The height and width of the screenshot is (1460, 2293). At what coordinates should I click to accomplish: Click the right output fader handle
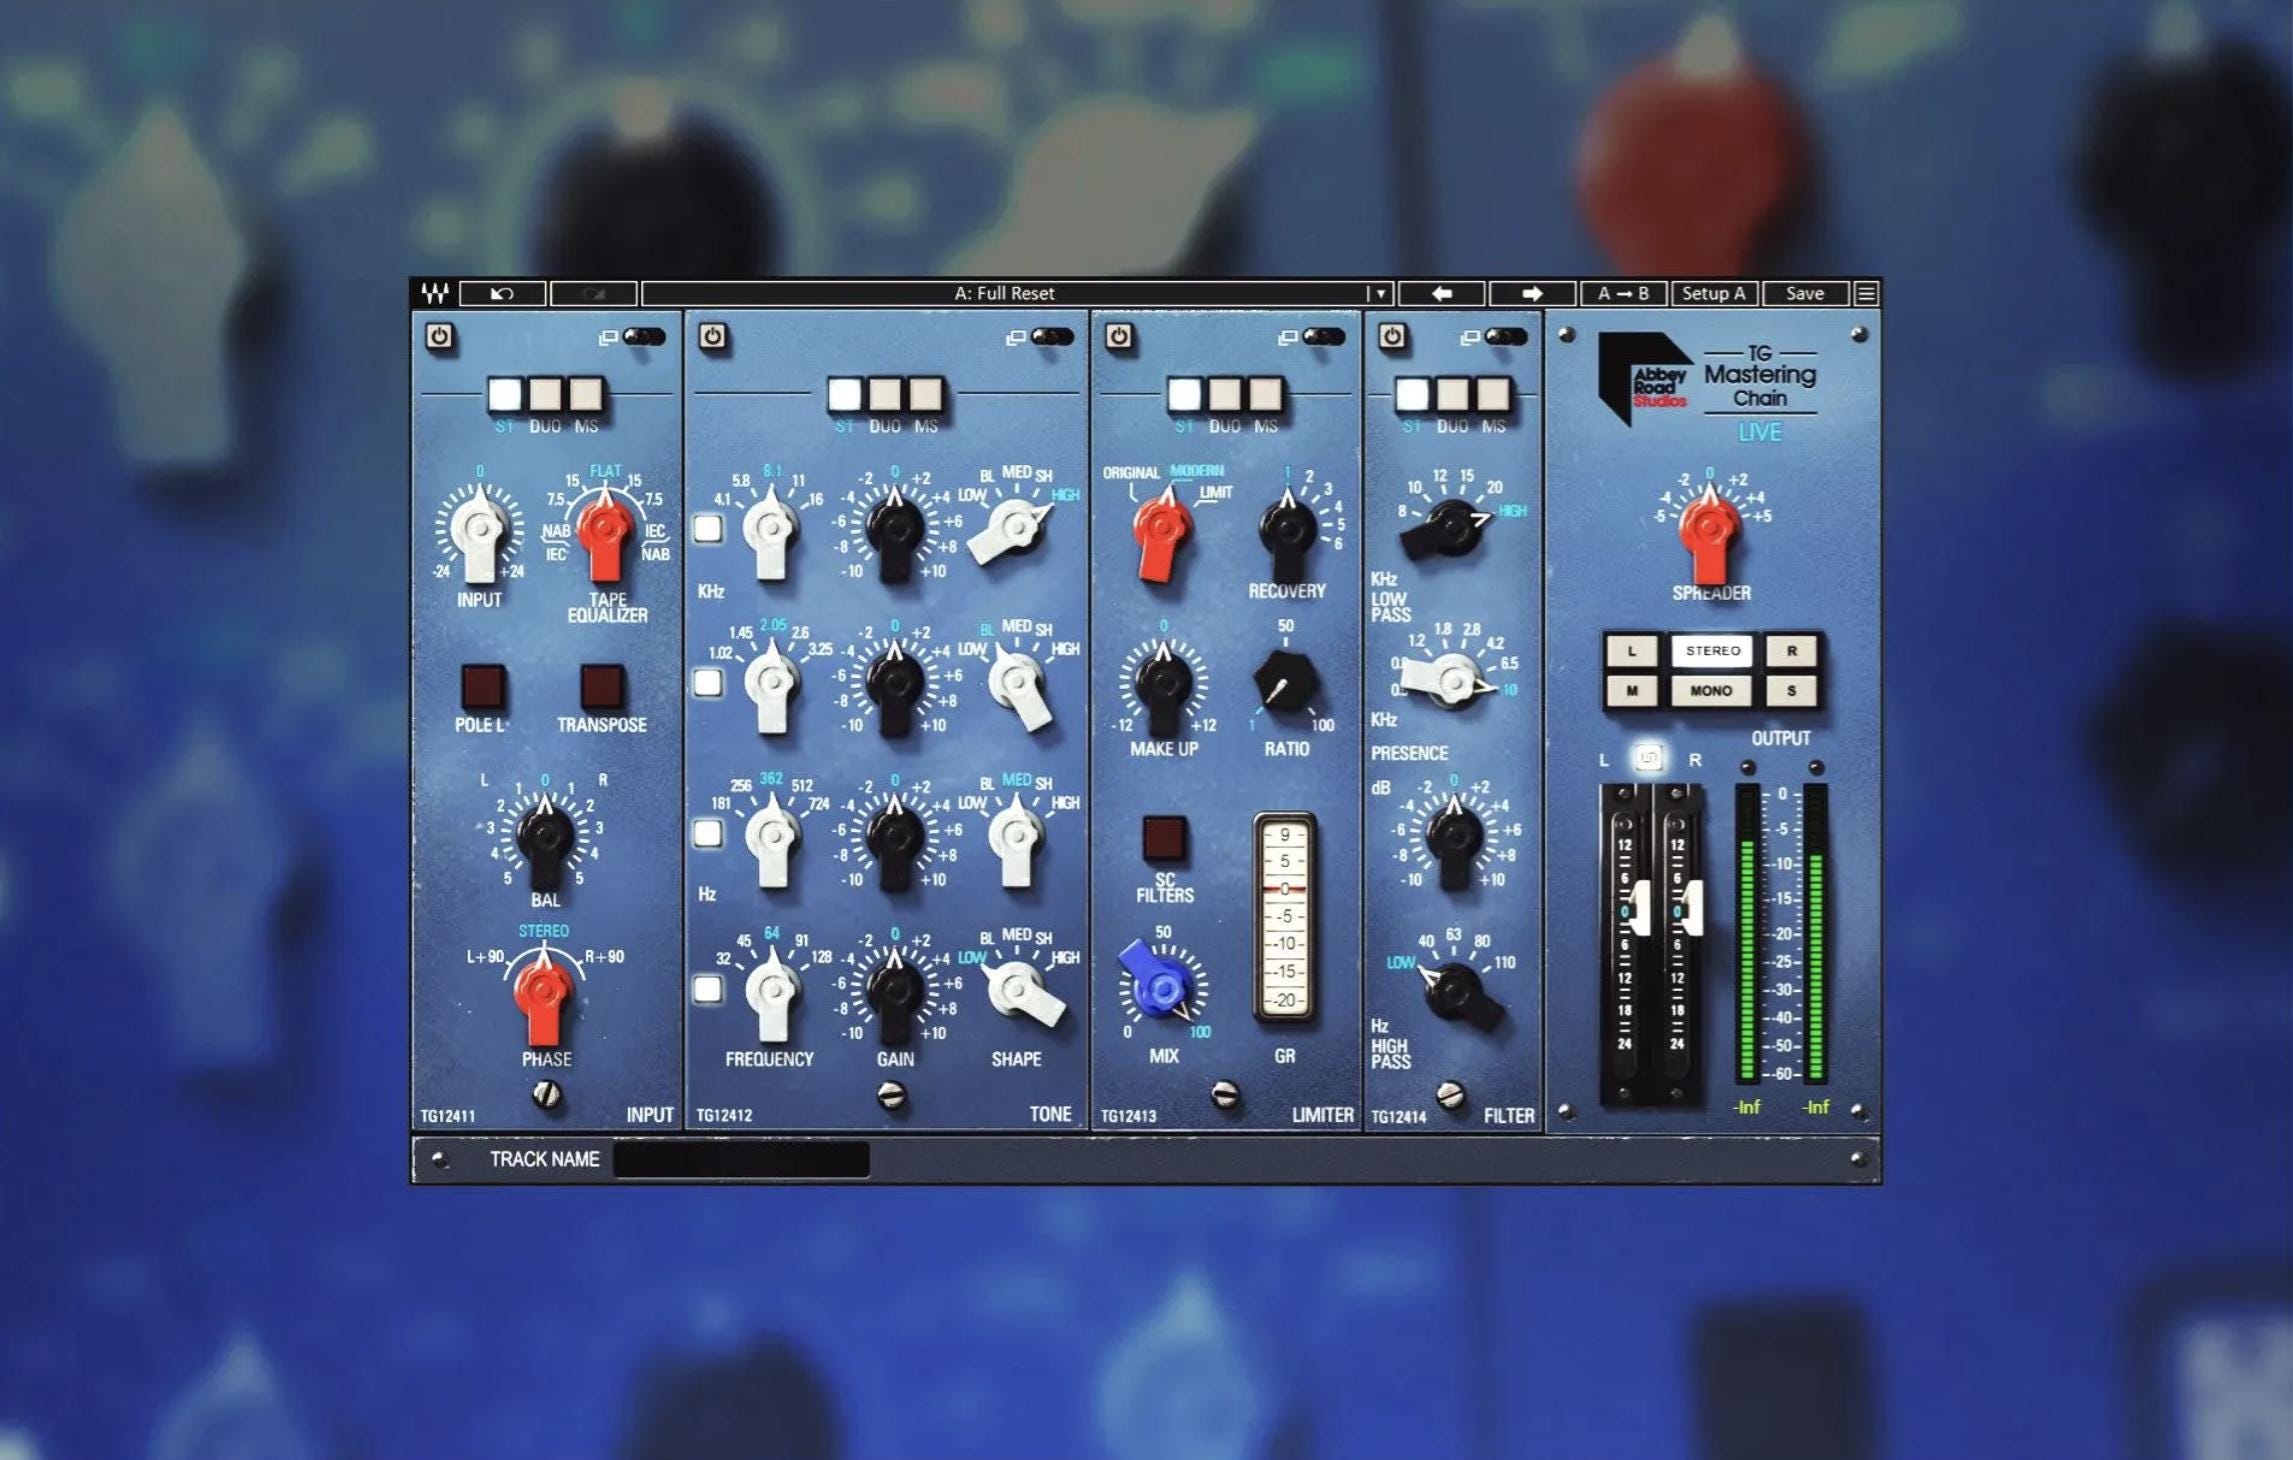[1692, 908]
